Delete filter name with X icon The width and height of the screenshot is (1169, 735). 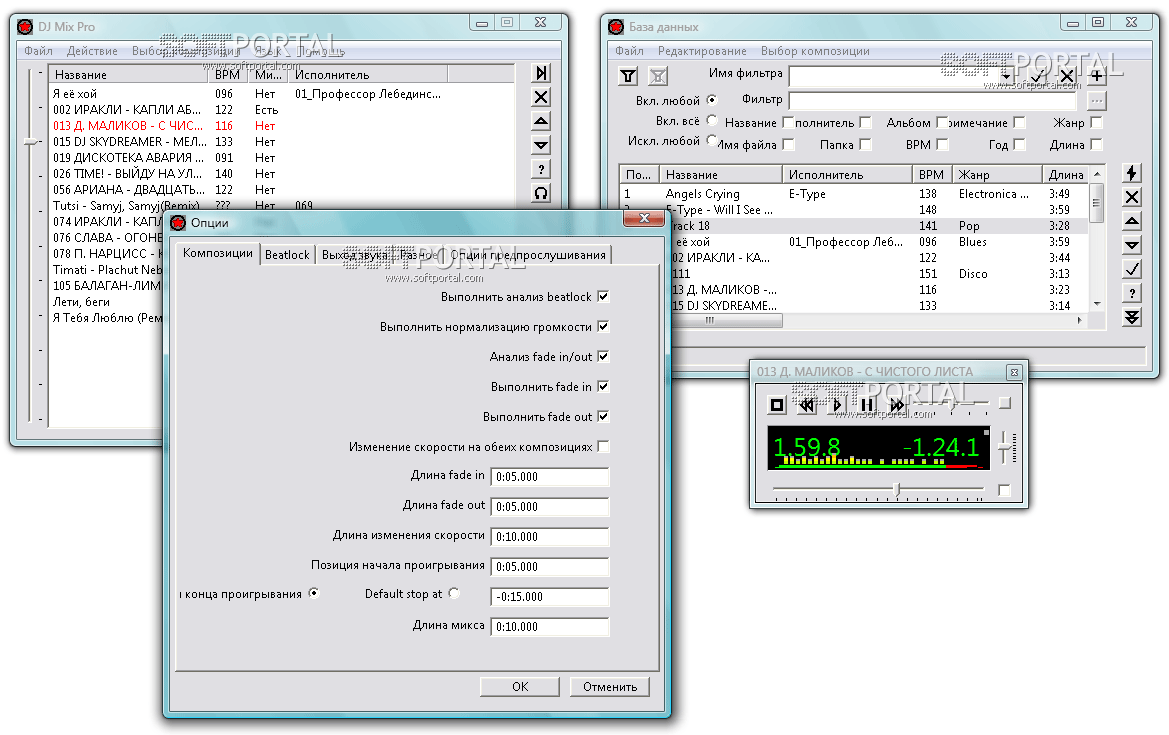[1067, 76]
